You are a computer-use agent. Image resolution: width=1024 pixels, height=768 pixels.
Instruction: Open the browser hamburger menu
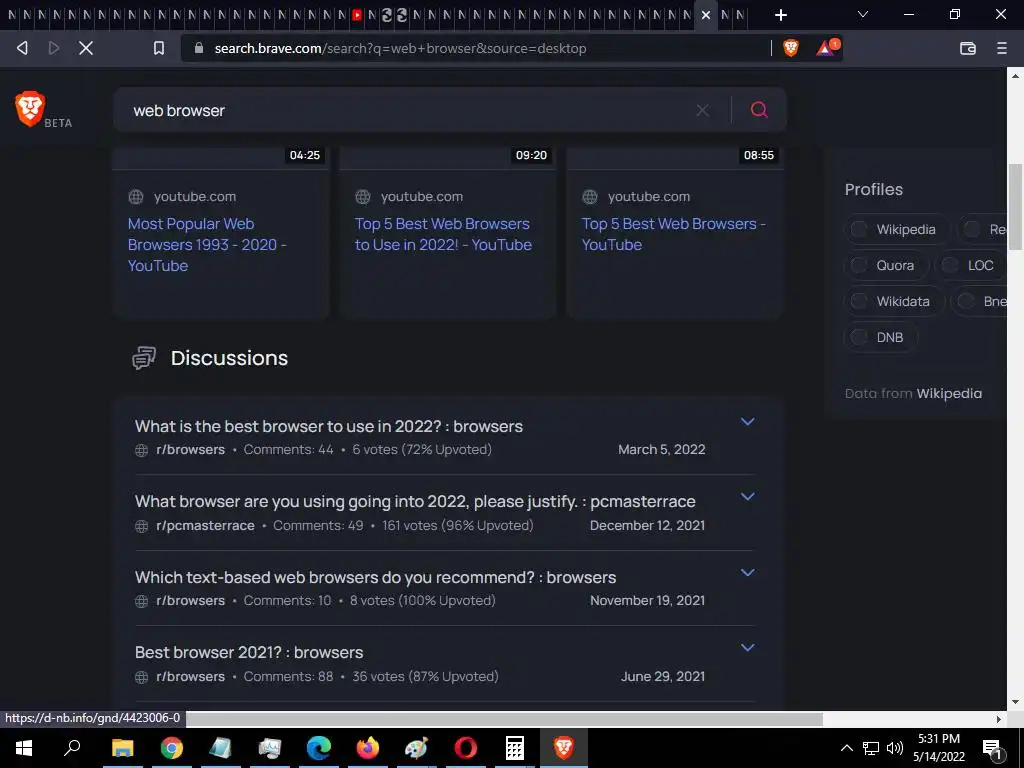click(1002, 48)
